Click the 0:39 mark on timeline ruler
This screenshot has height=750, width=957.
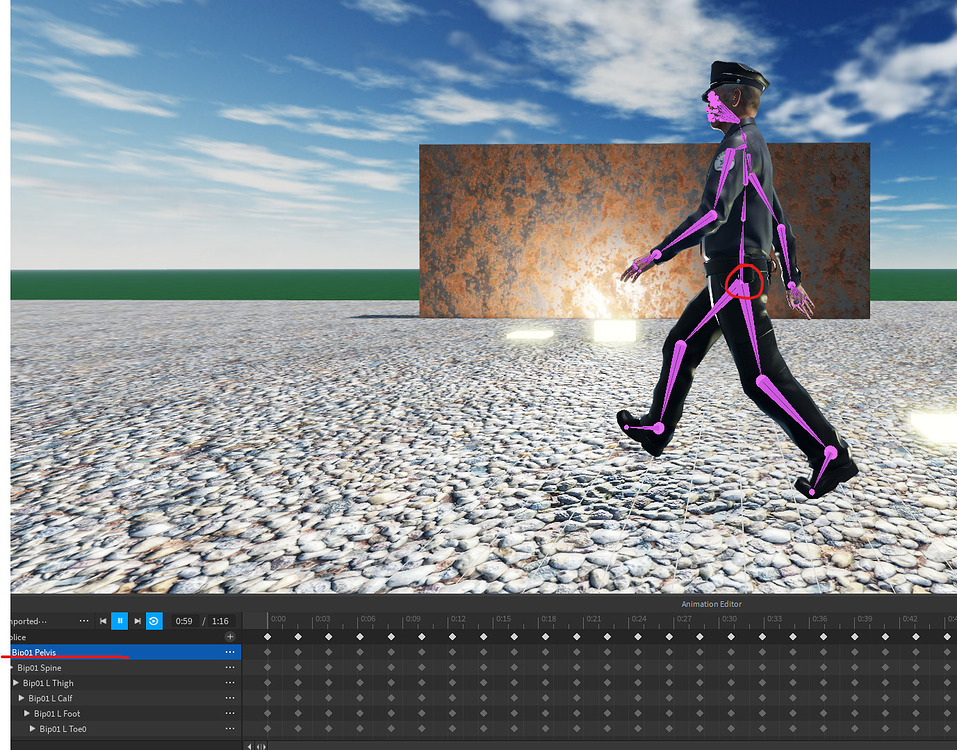click(x=864, y=619)
